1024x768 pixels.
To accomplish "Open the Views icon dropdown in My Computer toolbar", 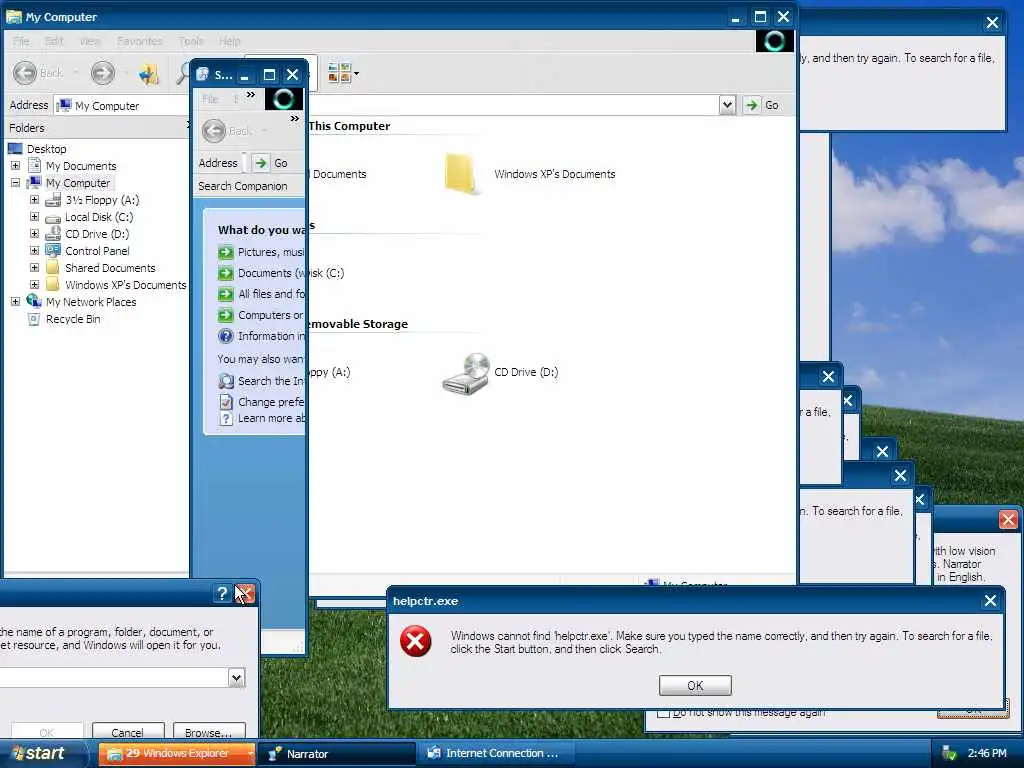I will 344,73.
